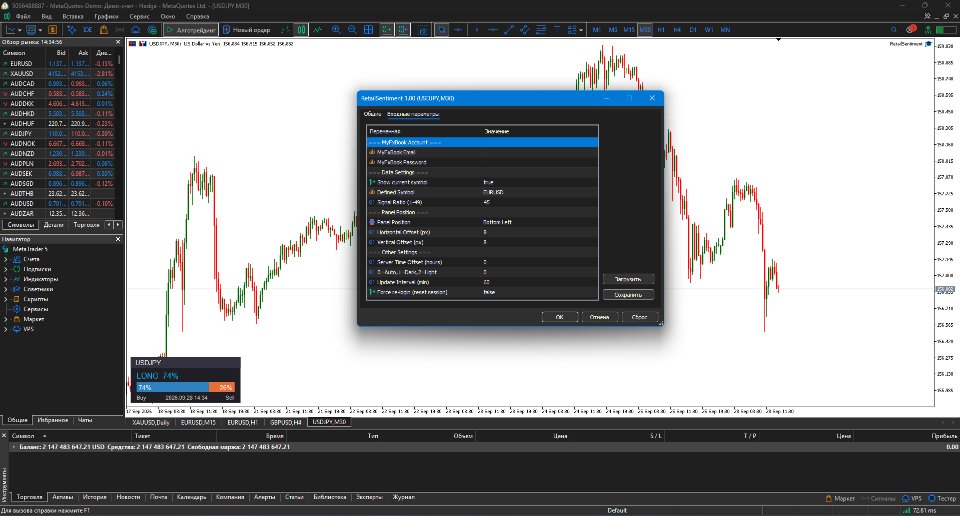This screenshot has height=516, width=960.
Task: Select the H1 timeframe
Action: 661,29
